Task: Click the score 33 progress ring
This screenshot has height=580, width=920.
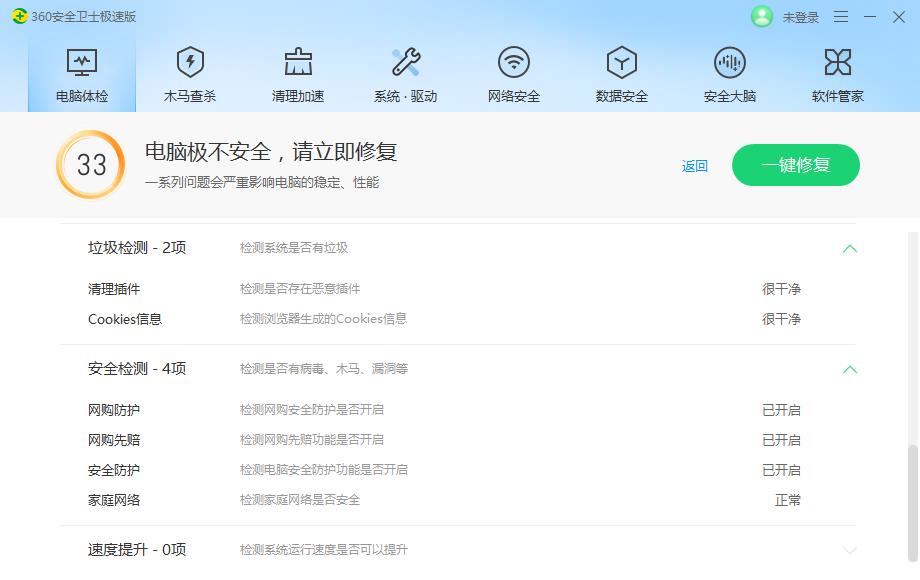Action: (89, 164)
